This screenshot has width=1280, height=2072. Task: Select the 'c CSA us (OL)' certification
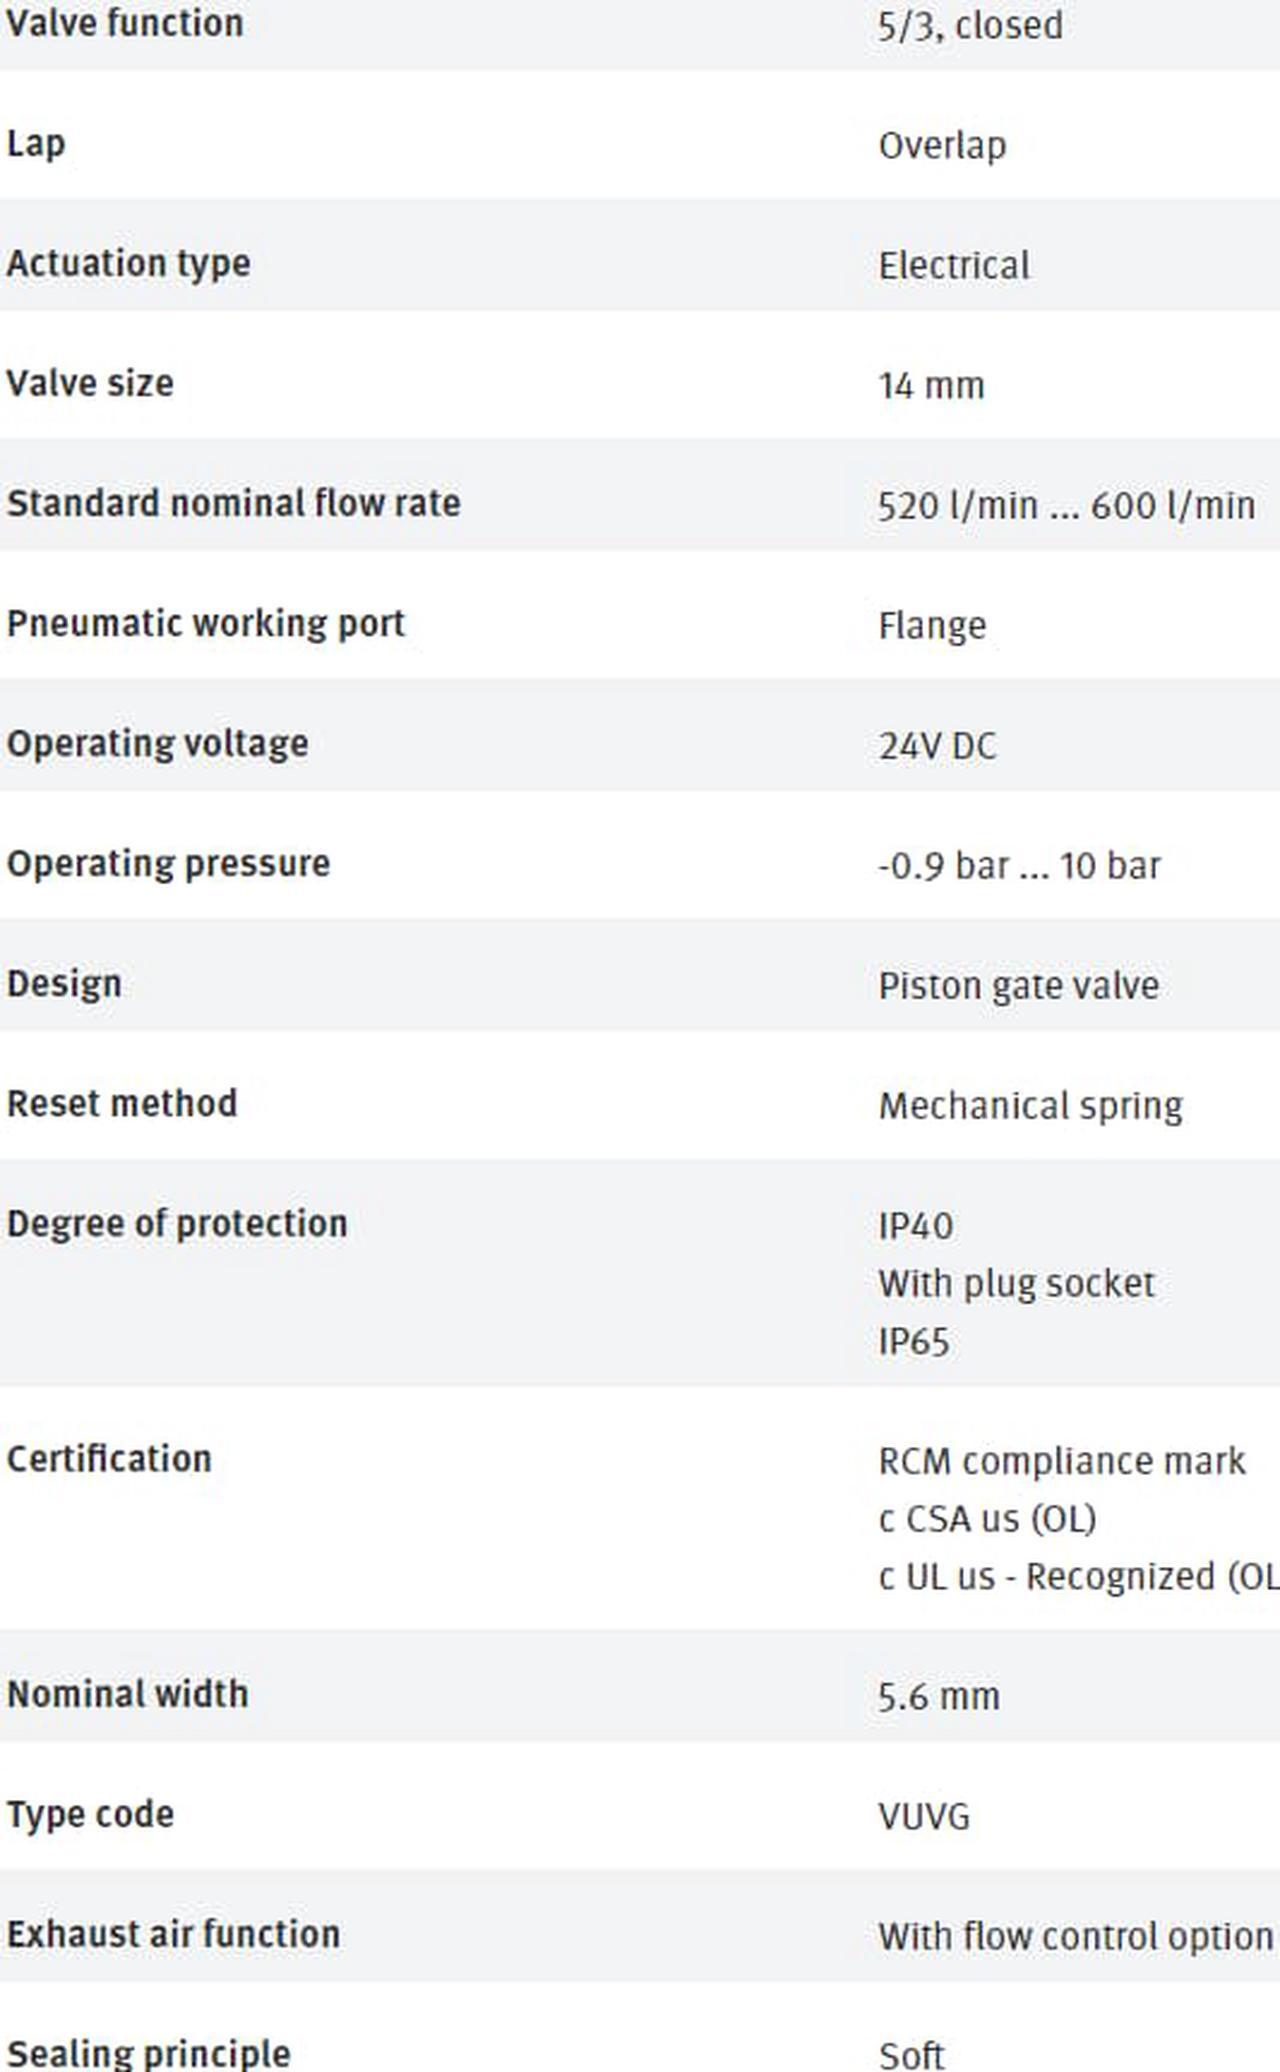click(x=987, y=1519)
